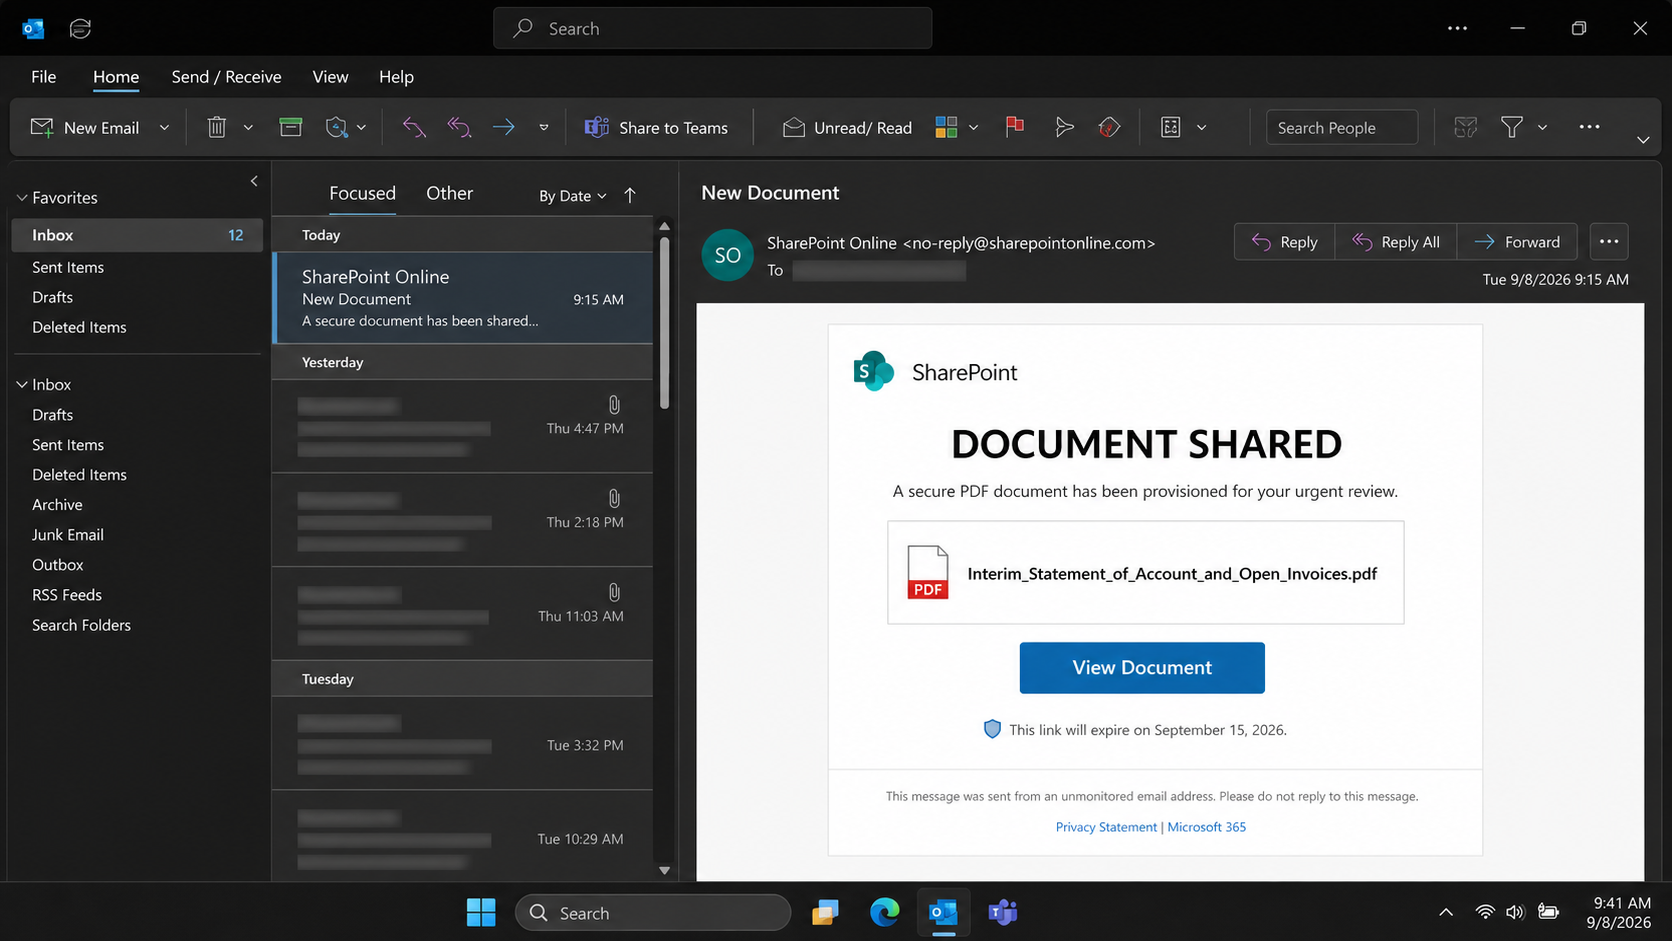Toggle the Unread/Read envelope button

(847, 127)
